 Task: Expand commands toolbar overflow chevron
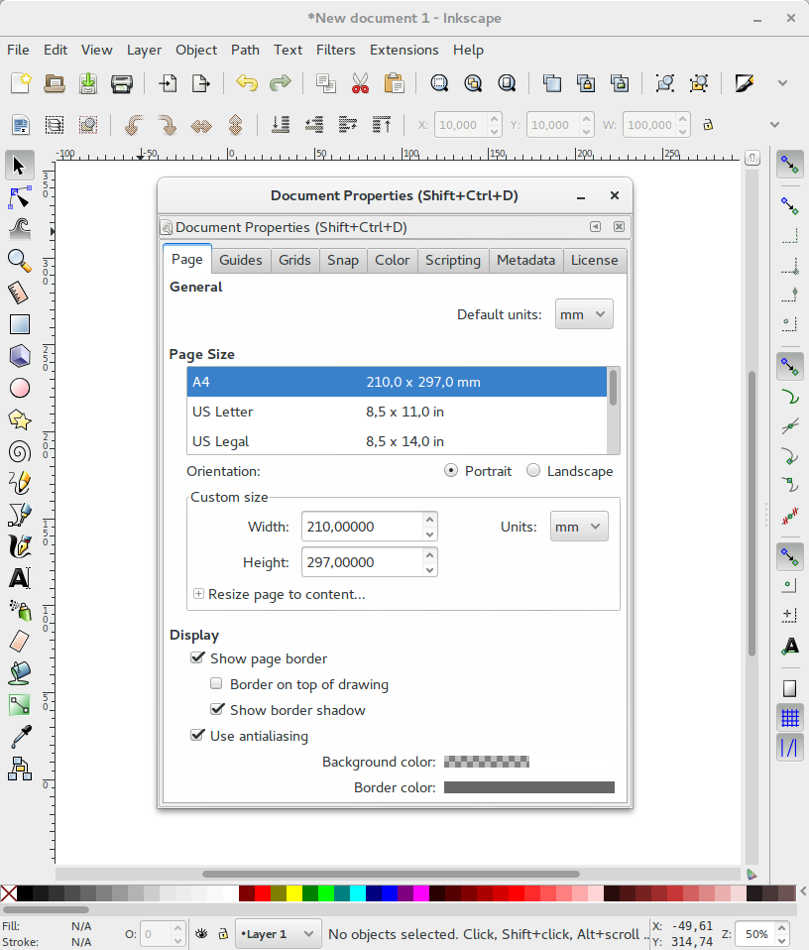(782, 83)
